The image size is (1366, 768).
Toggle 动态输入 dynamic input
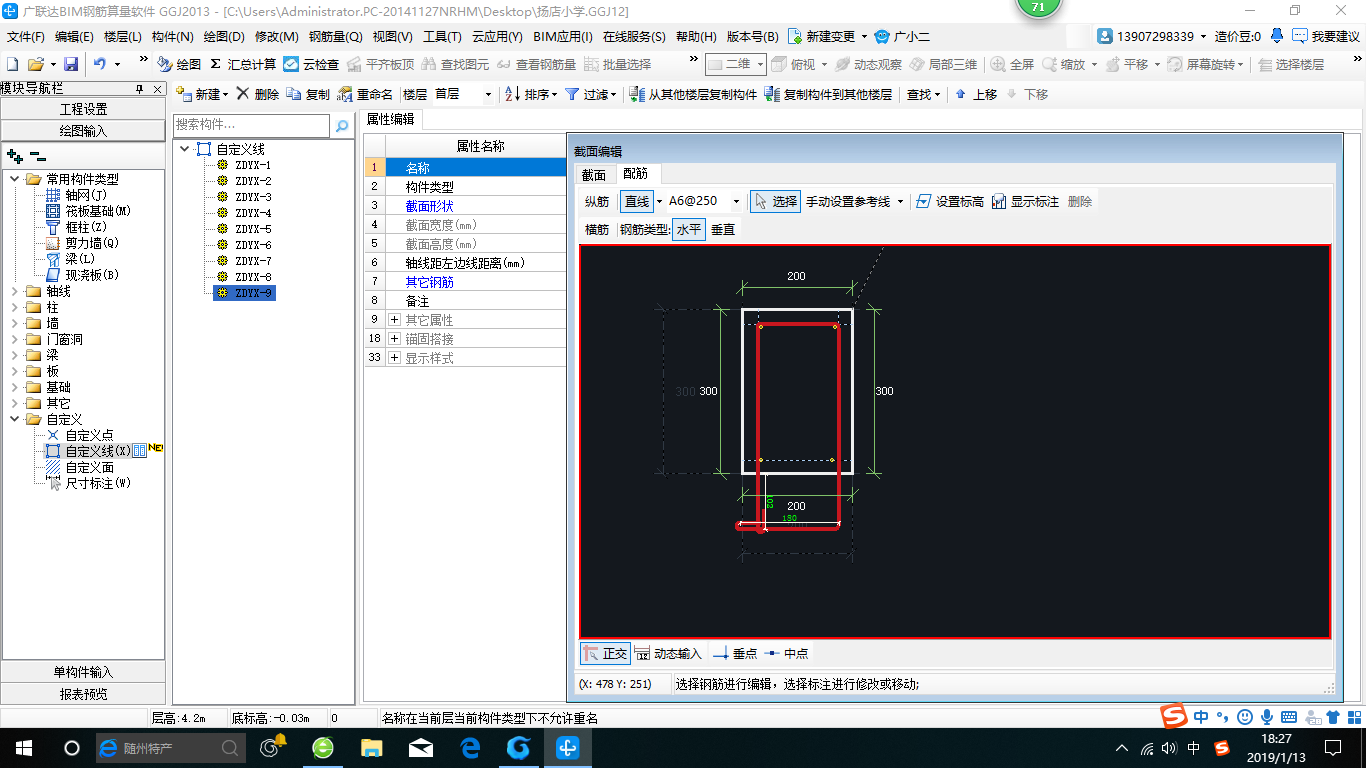pos(669,654)
